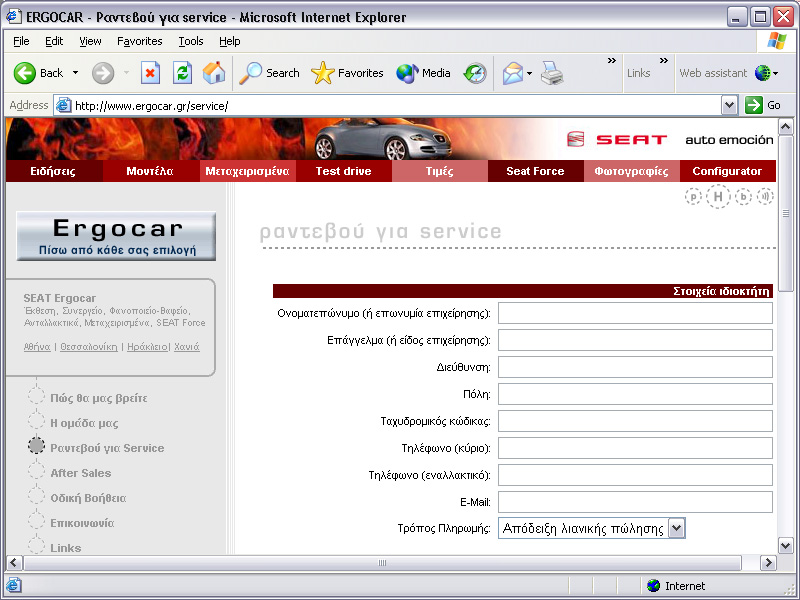Click the round 'b' icon
The height and width of the screenshot is (600, 800).
(743, 196)
